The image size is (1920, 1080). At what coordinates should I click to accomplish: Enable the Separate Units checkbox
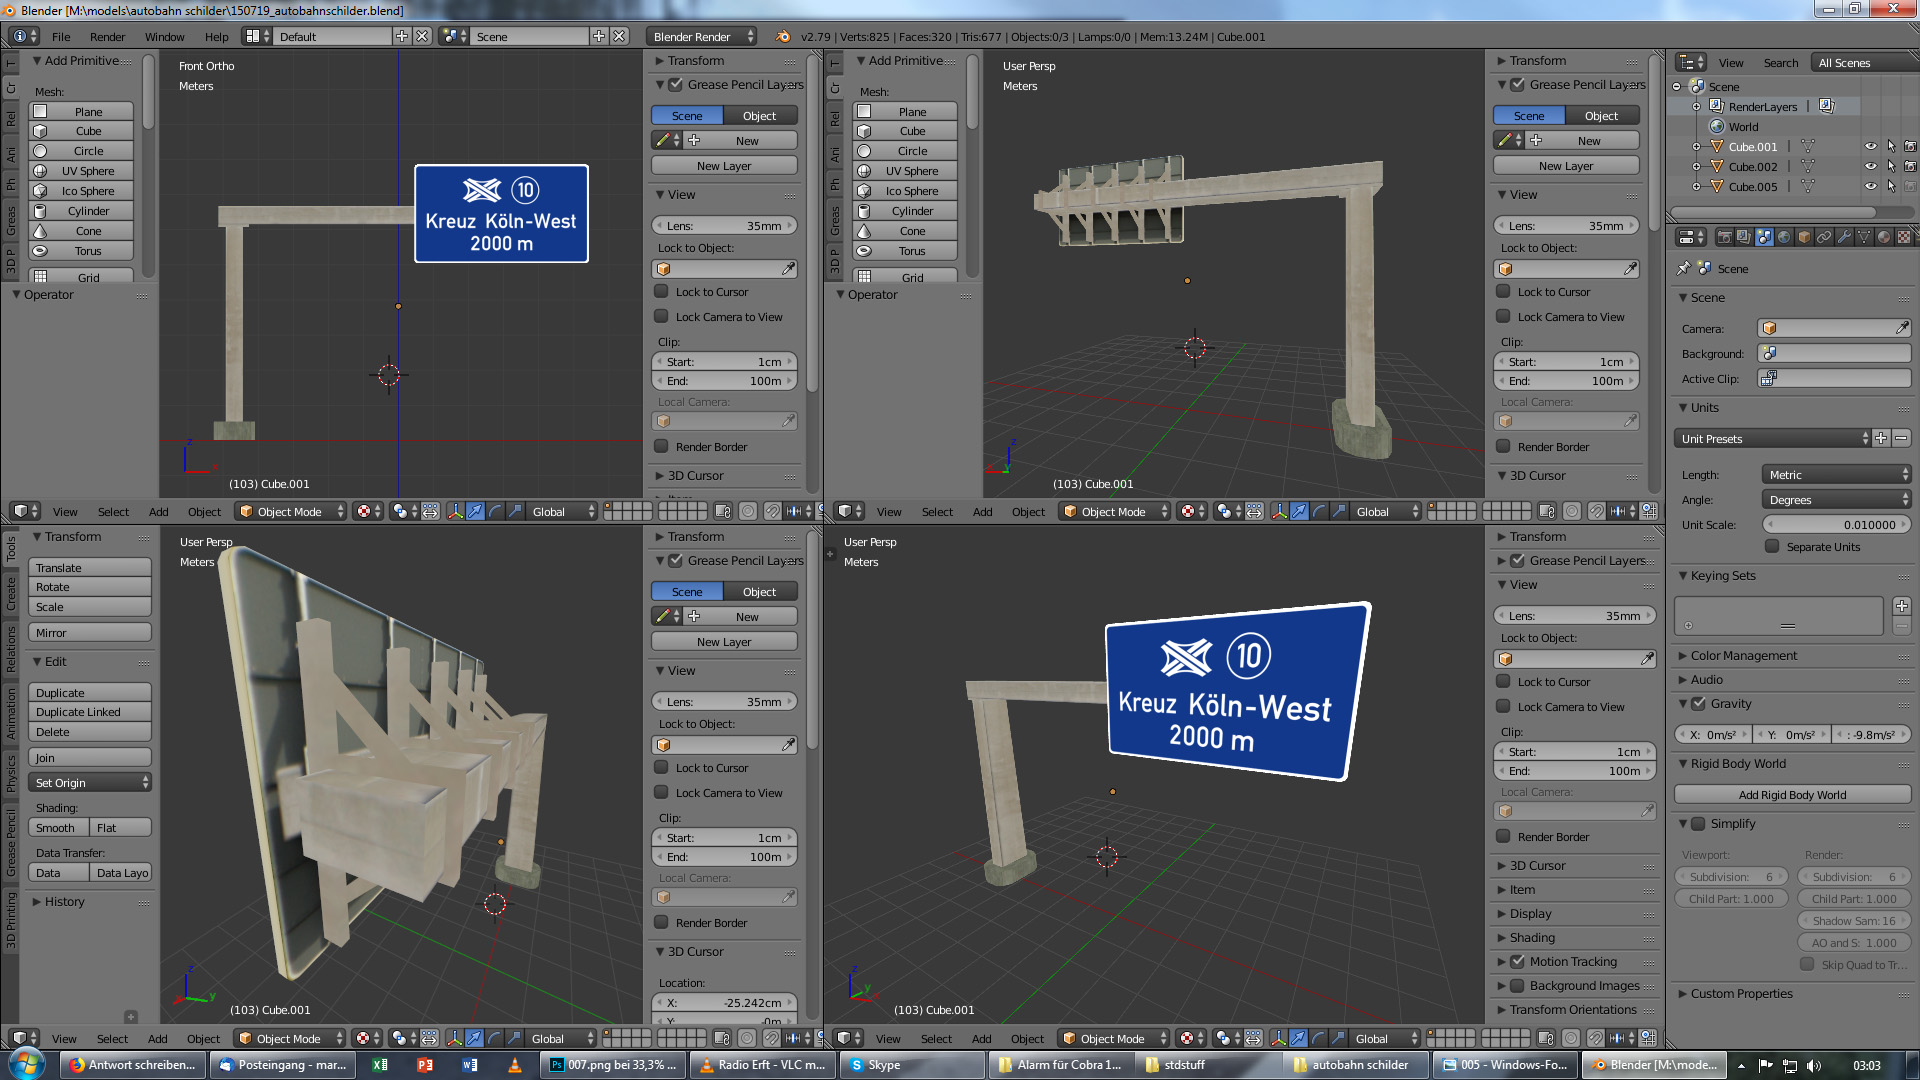[x=1772, y=547]
